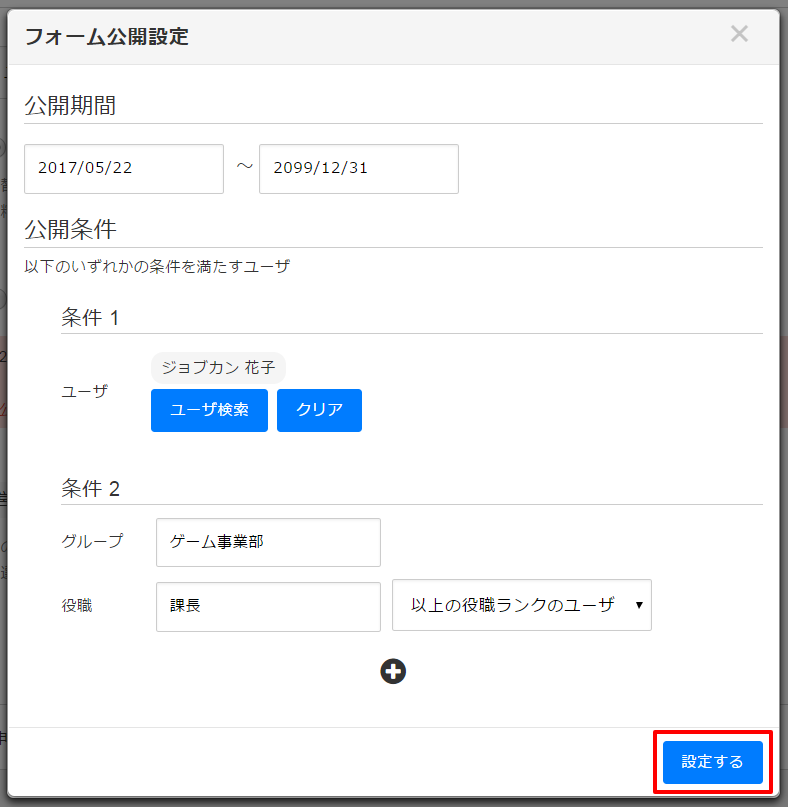Click the ユーザ label in 条件 1

(84, 391)
